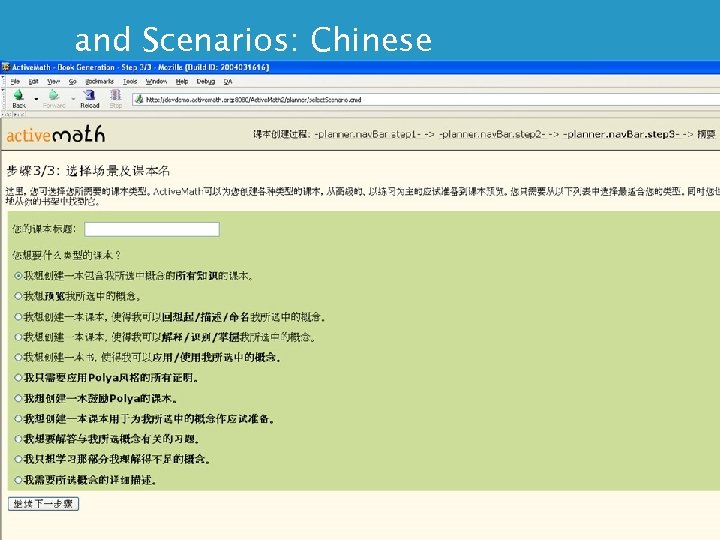Select the fifth radio option in the list
The width and height of the screenshot is (720, 540).
click(18, 357)
